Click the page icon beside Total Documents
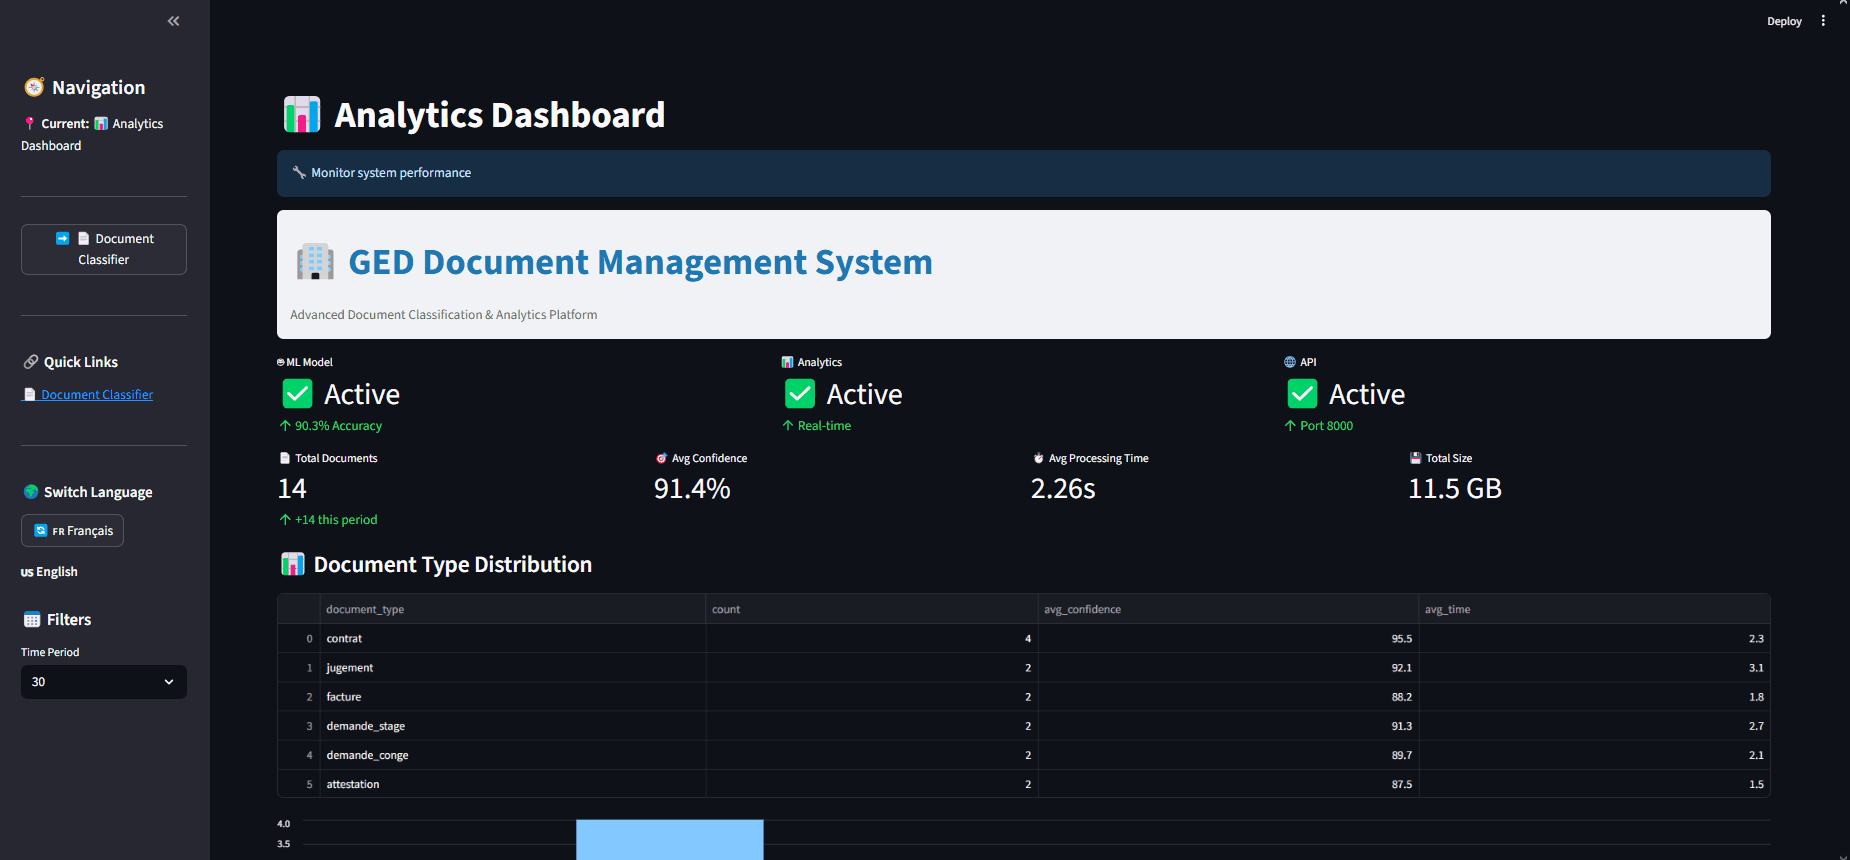This screenshot has width=1850, height=860. [285, 458]
